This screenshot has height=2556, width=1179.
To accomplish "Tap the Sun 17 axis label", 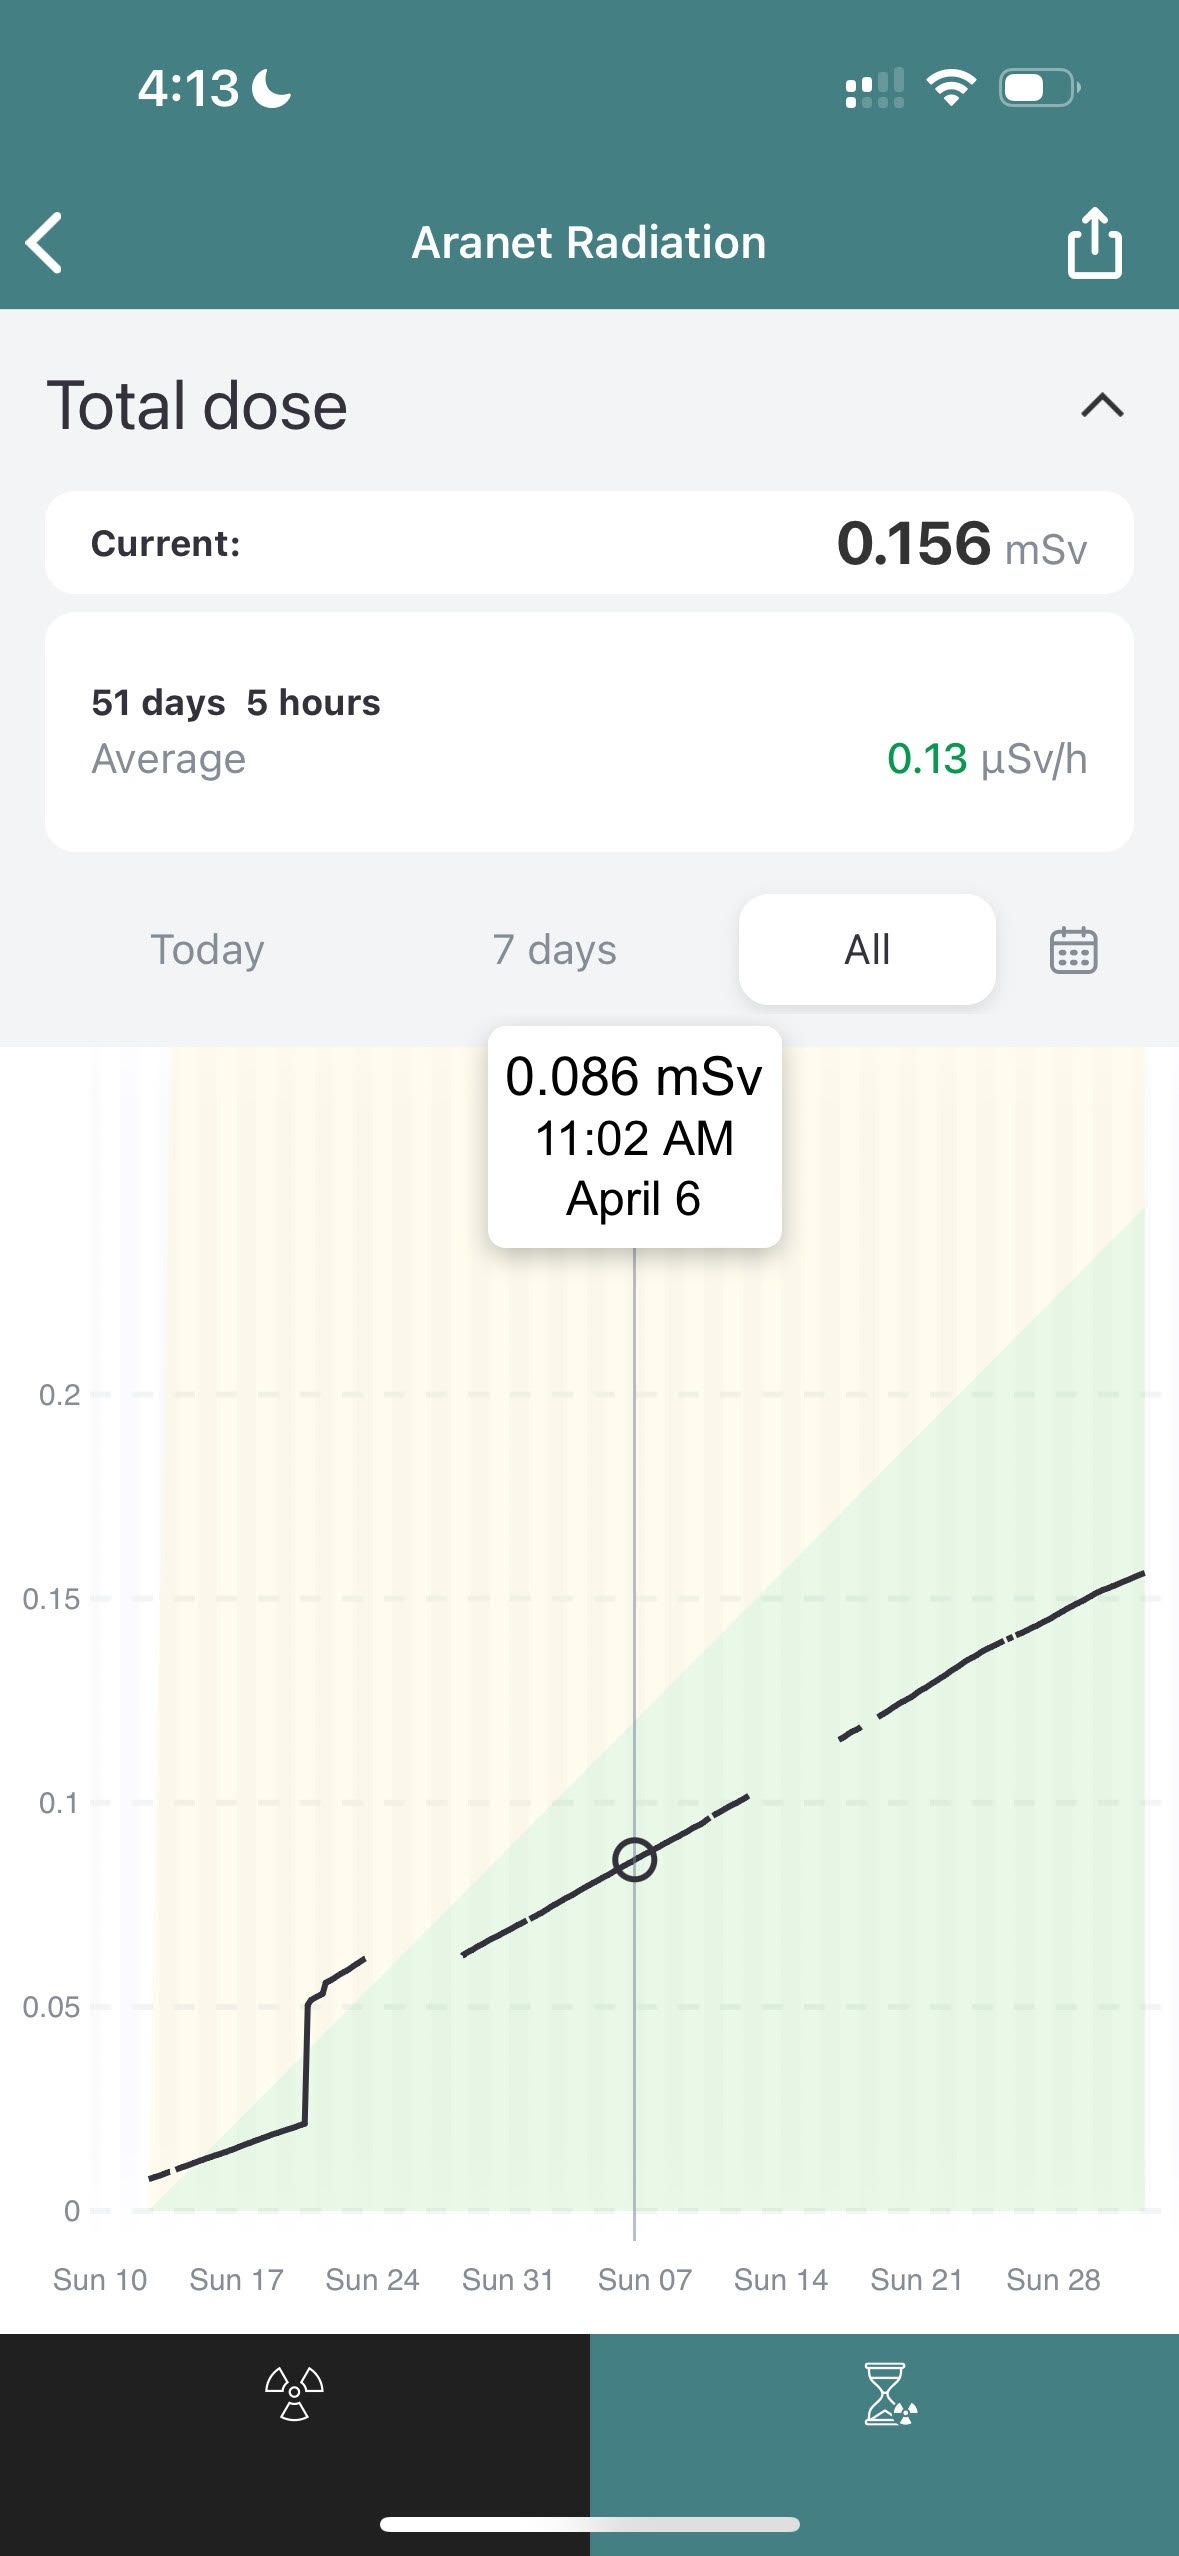I will [236, 2279].
